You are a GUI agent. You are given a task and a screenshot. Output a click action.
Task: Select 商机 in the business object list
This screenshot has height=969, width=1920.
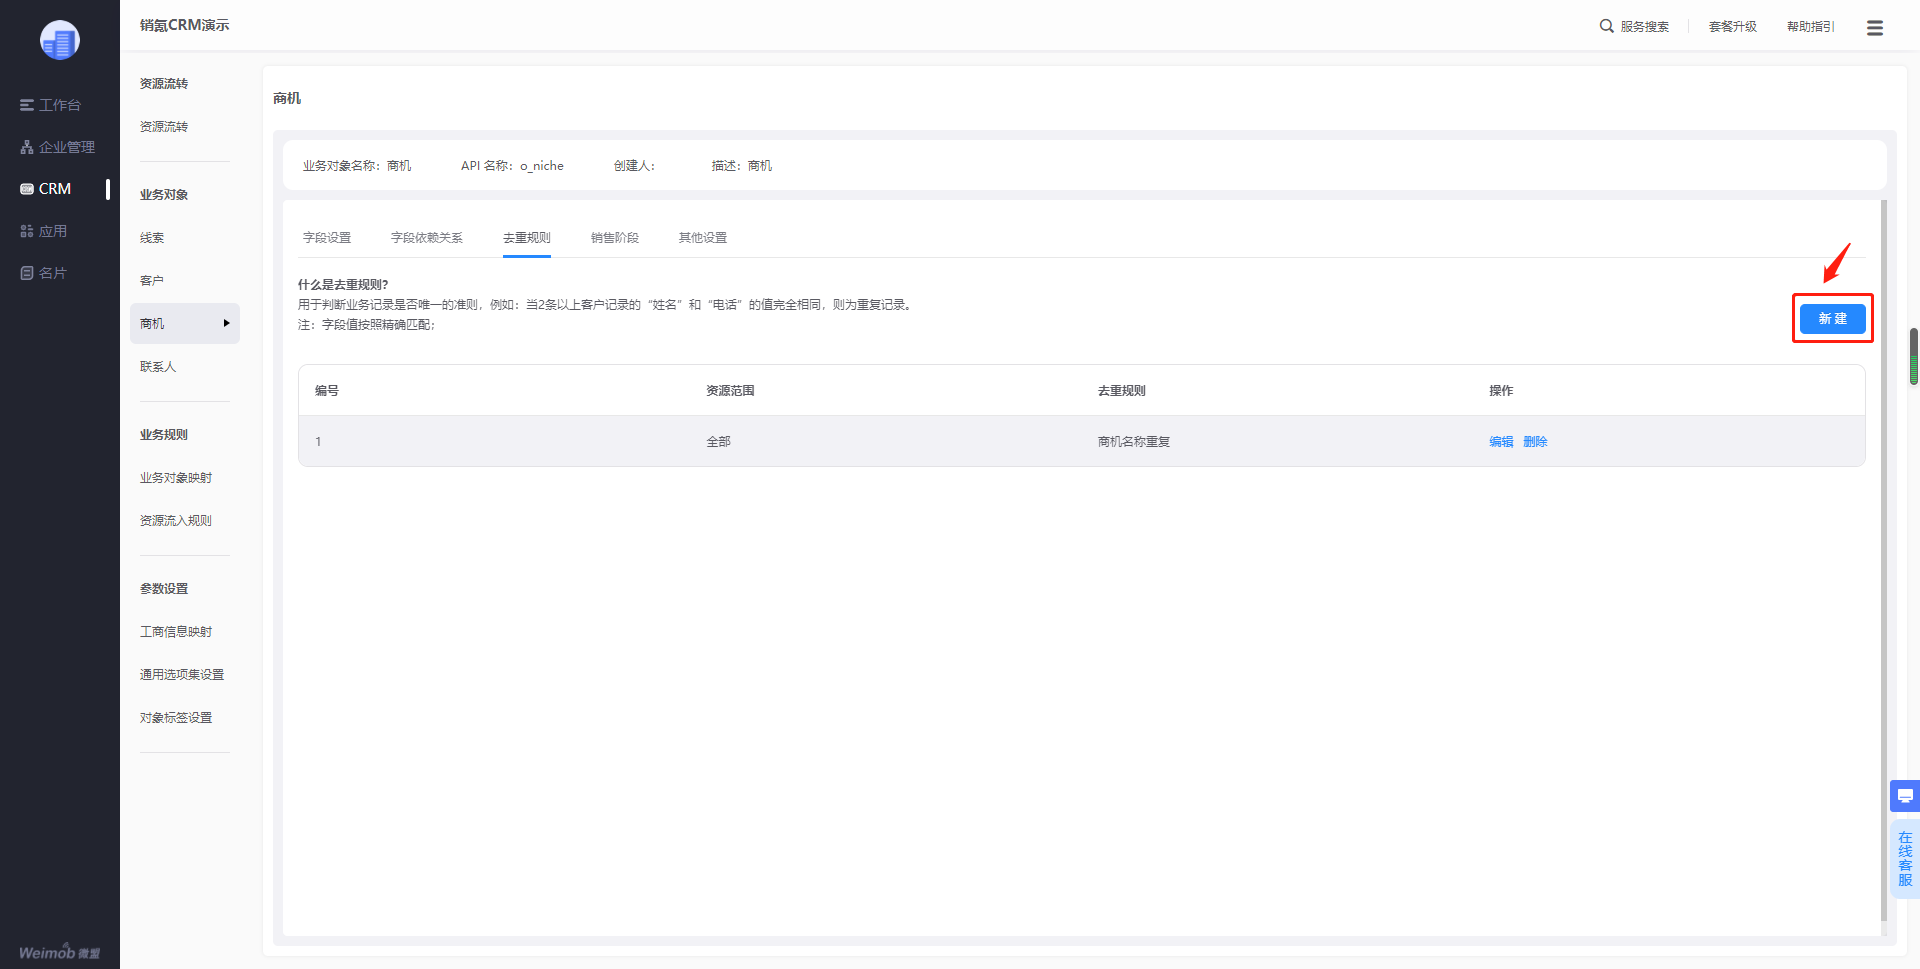pos(185,324)
